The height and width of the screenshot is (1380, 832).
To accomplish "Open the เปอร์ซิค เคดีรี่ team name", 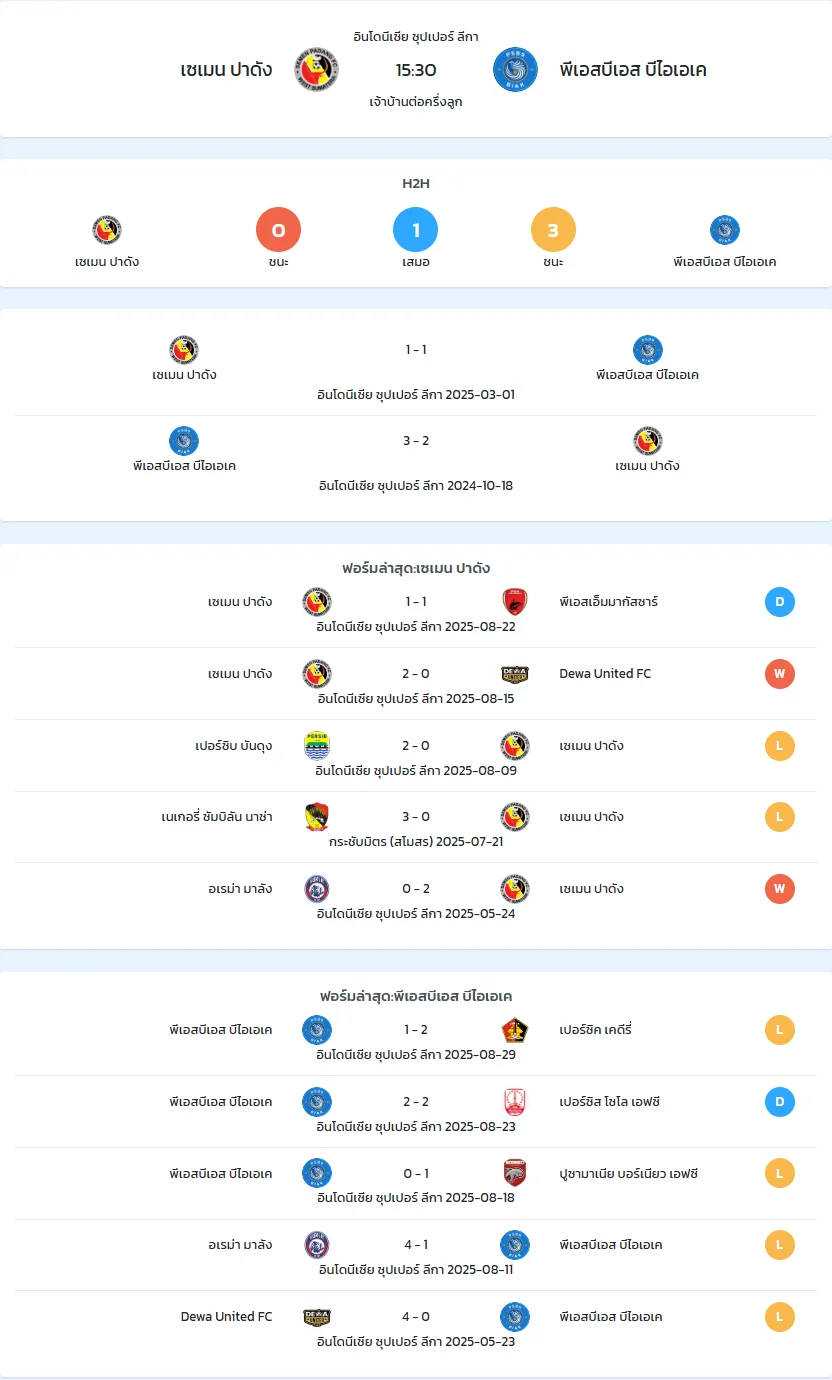I will tap(596, 1030).
